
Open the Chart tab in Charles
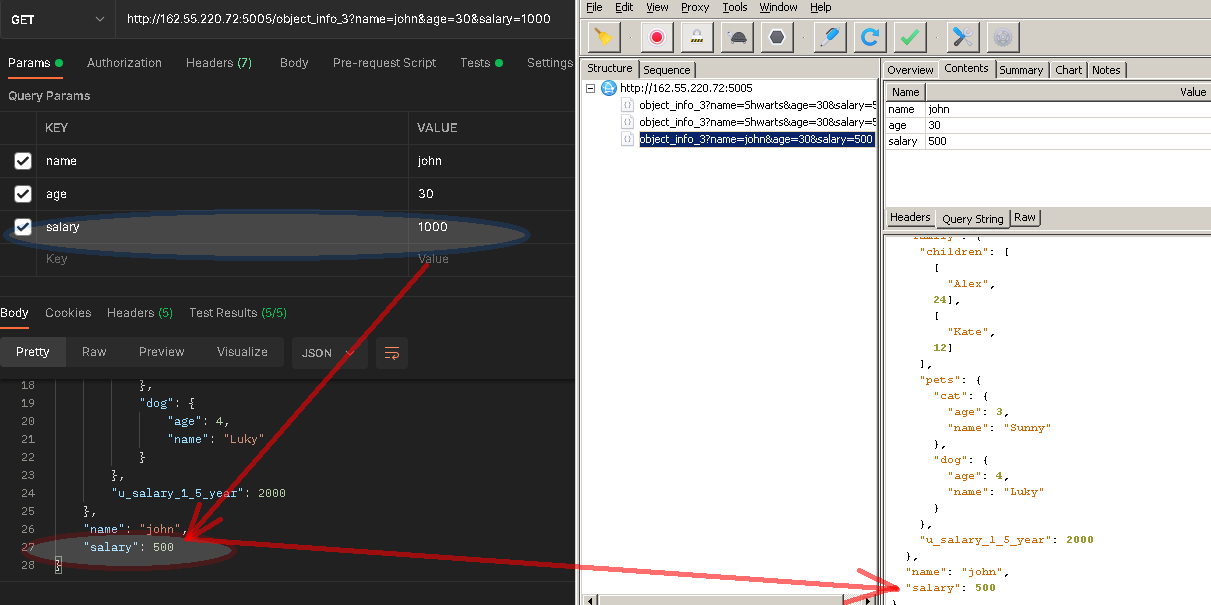1069,70
